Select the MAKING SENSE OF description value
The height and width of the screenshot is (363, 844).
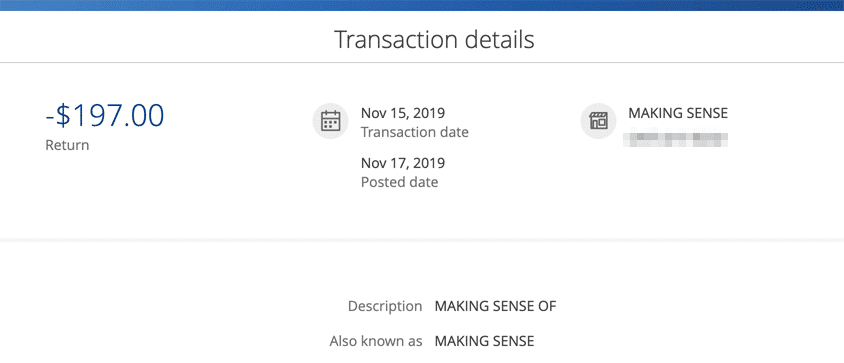point(495,306)
